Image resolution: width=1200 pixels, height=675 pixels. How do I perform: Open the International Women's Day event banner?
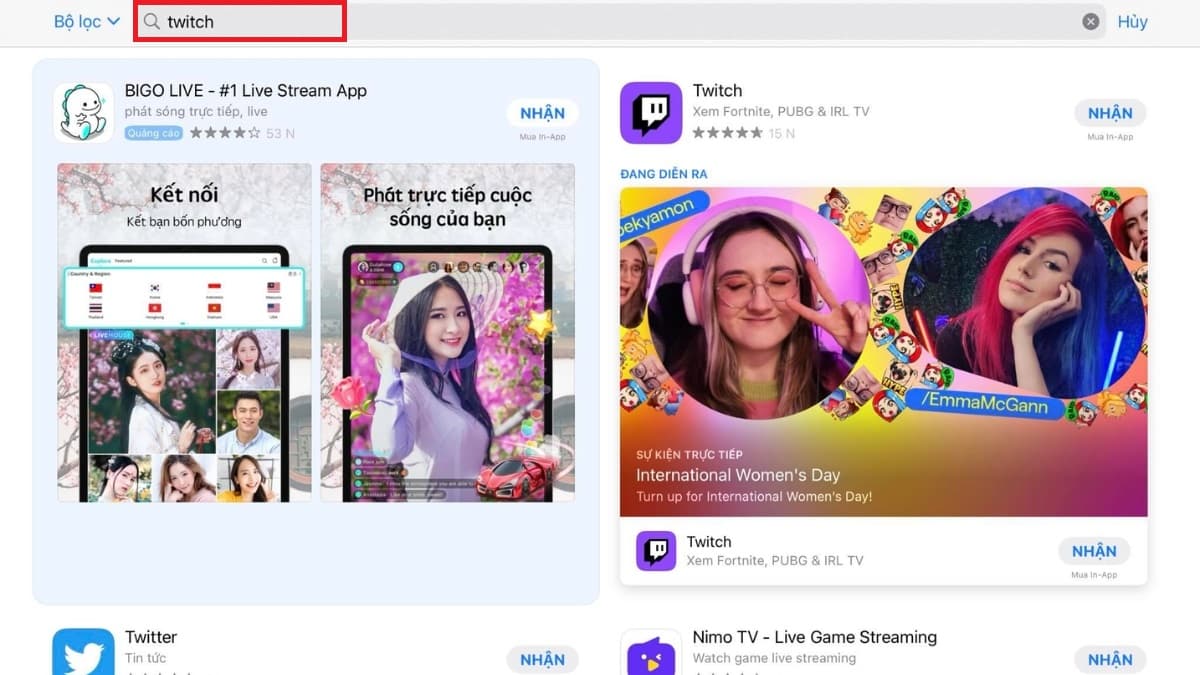coord(884,352)
